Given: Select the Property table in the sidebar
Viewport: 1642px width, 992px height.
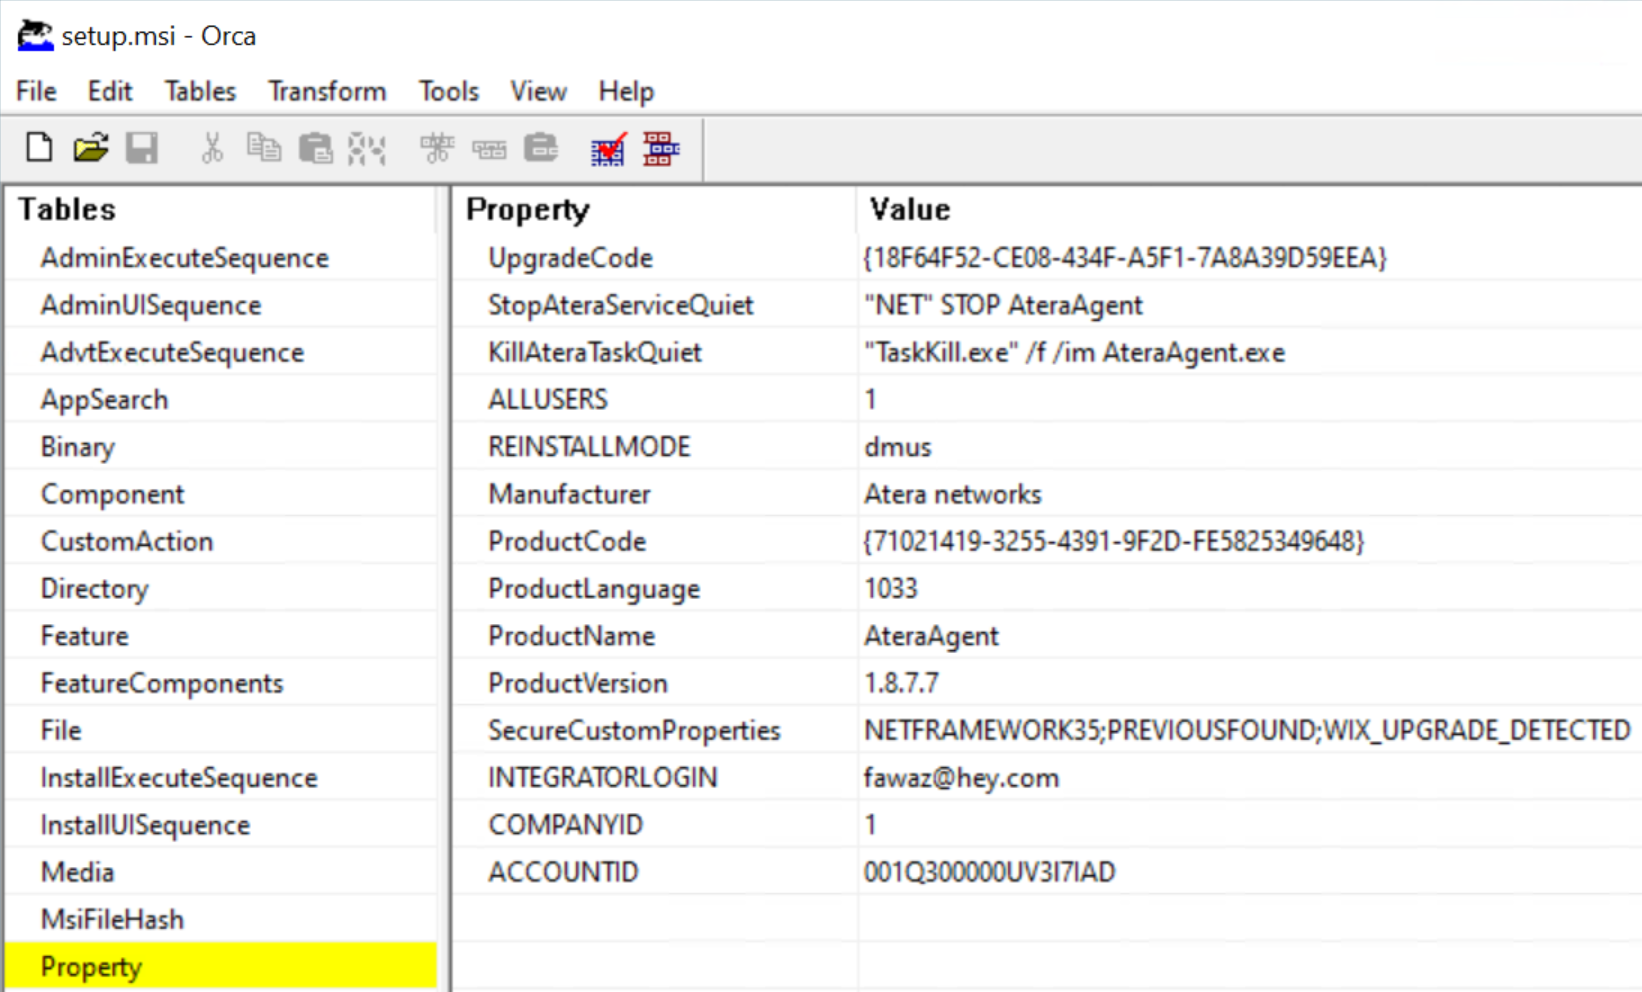Looking at the screenshot, I should click(x=91, y=966).
